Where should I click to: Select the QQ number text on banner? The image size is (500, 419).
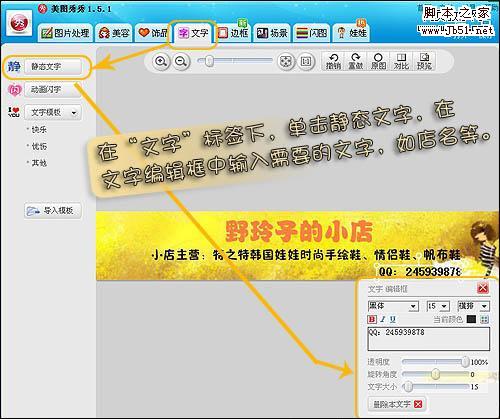click(x=420, y=272)
